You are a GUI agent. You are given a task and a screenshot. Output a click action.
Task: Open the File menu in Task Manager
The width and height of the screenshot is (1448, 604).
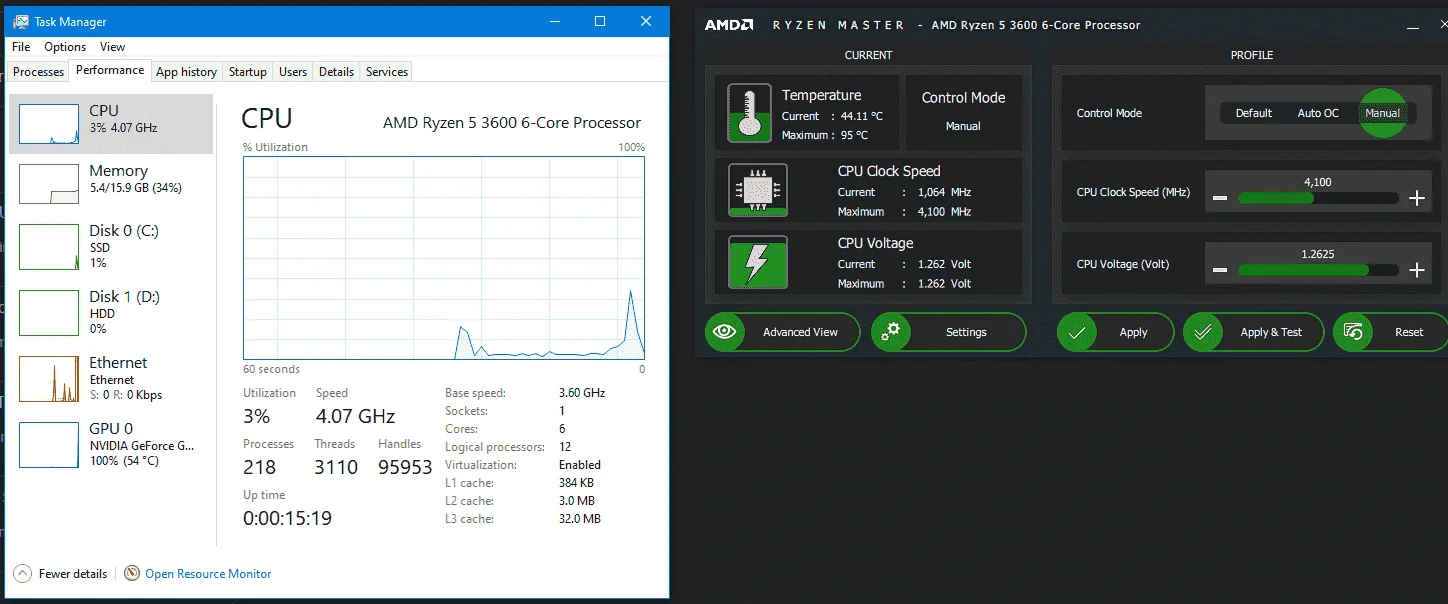click(x=21, y=47)
